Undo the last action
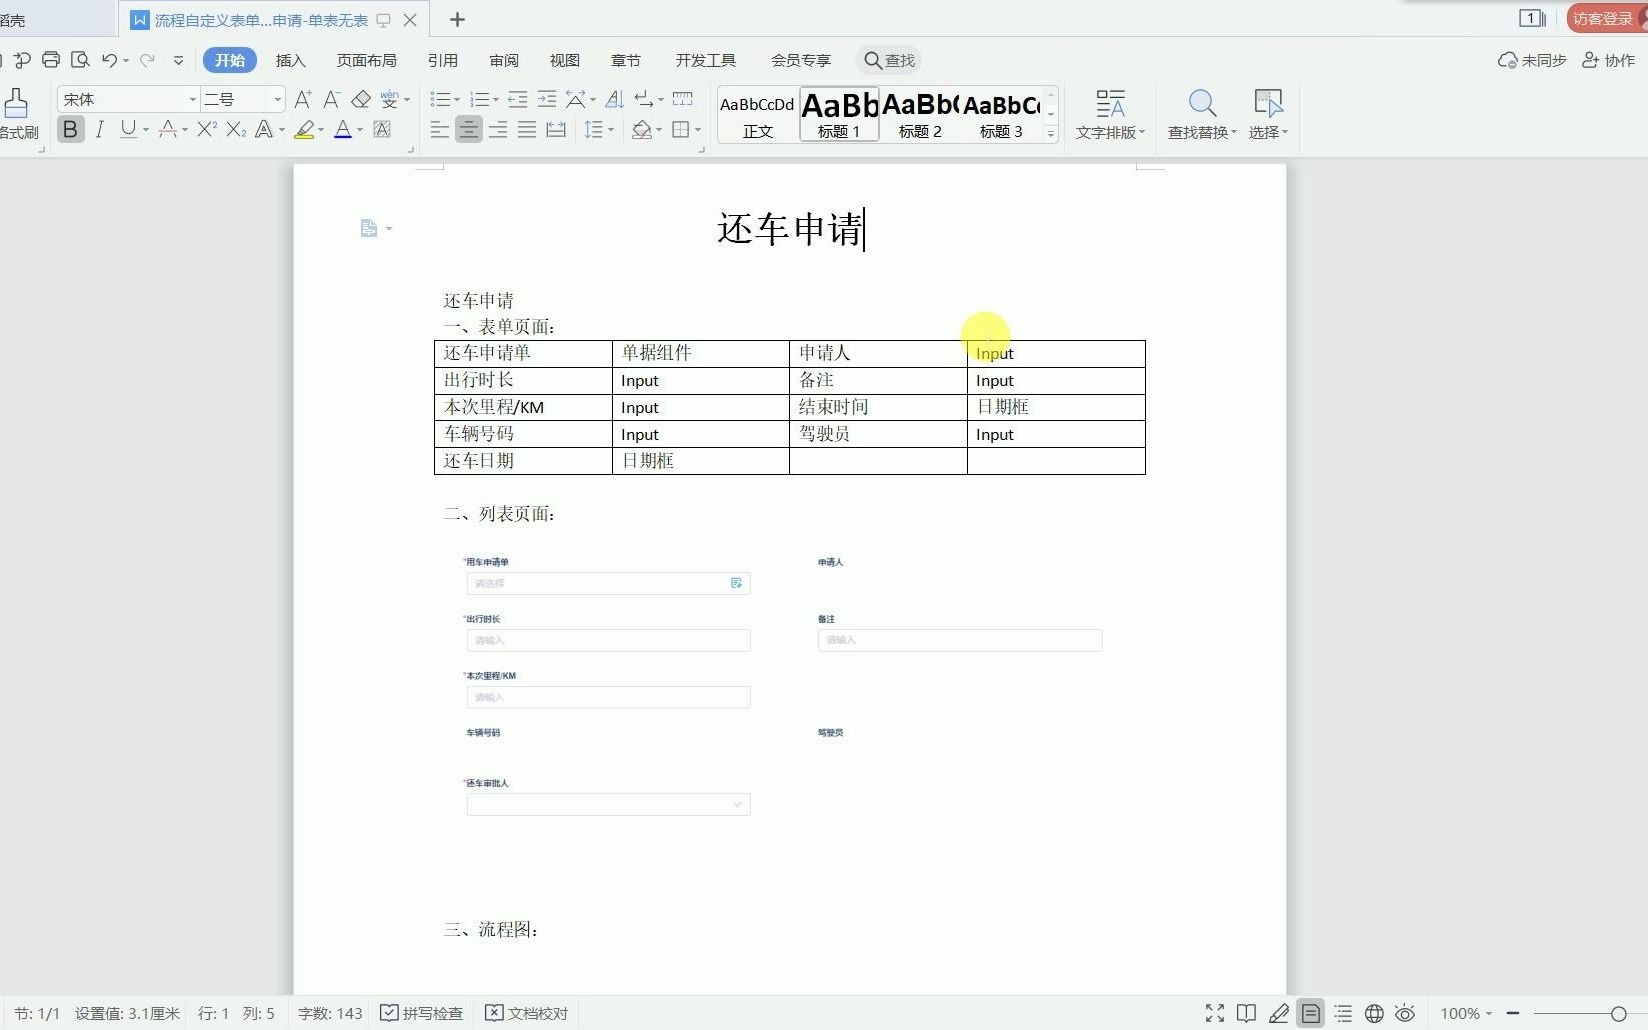The image size is (1648, 1030). pos(109,60)
